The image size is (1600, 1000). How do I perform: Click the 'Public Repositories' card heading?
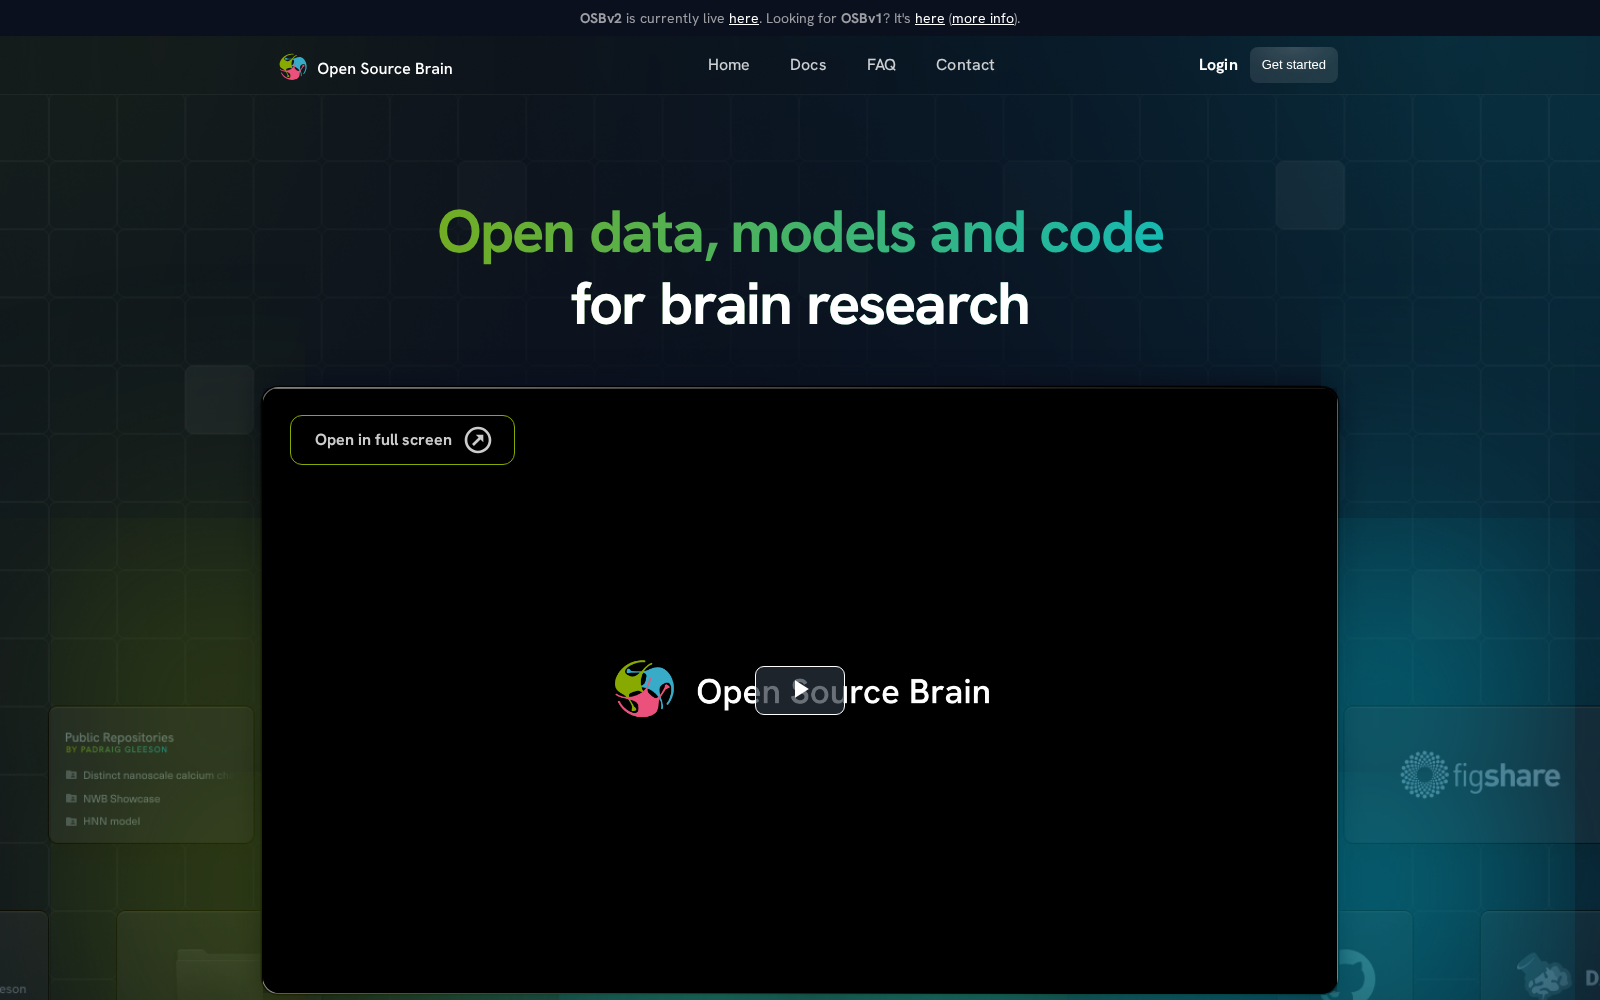(119, 737)
